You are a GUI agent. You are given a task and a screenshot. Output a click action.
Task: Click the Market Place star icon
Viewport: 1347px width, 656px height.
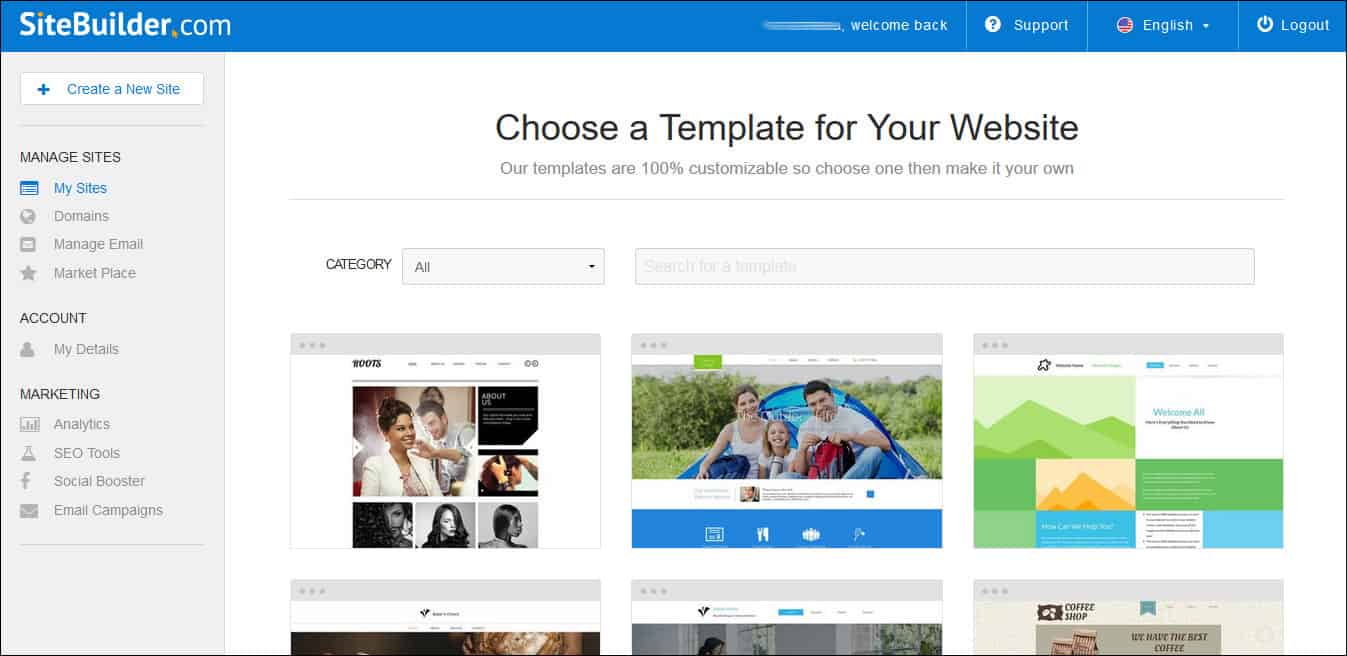pyautogui.click(x=28, y=273)
